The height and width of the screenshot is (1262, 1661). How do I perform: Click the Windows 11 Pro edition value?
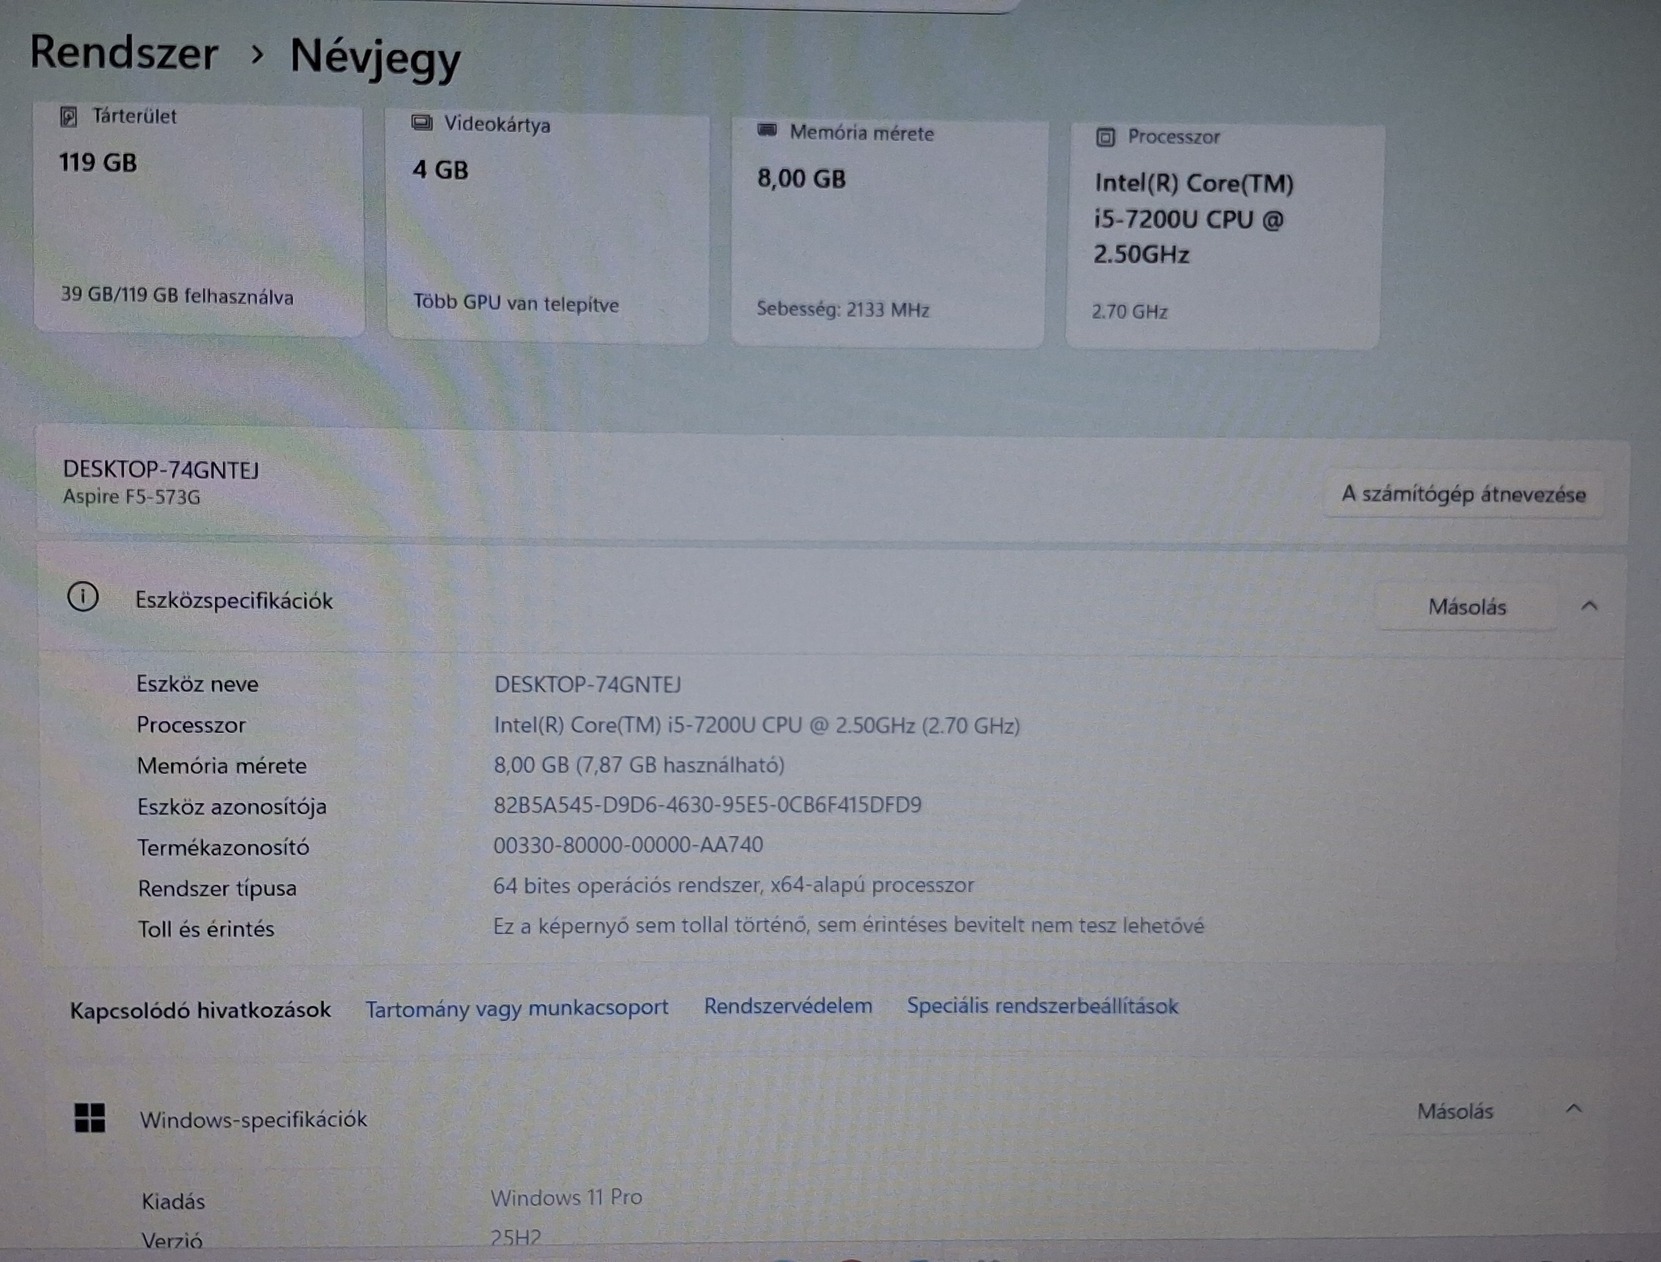(566, 1197)
